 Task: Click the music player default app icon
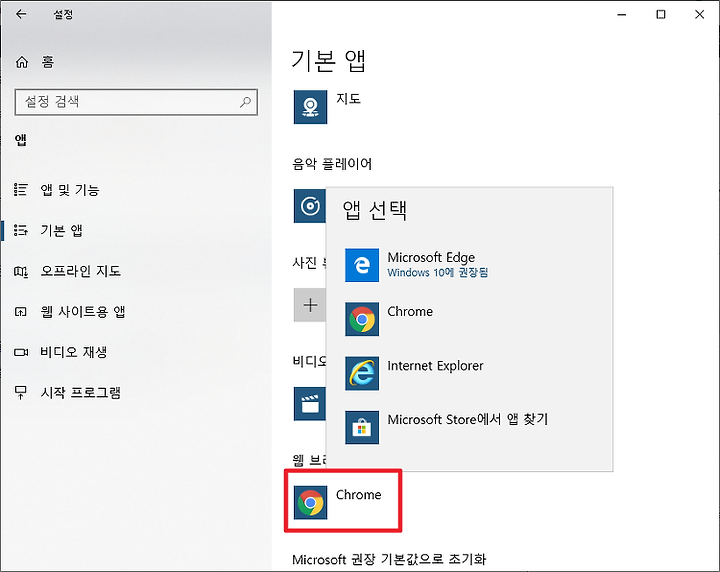(x=309, y=206)
